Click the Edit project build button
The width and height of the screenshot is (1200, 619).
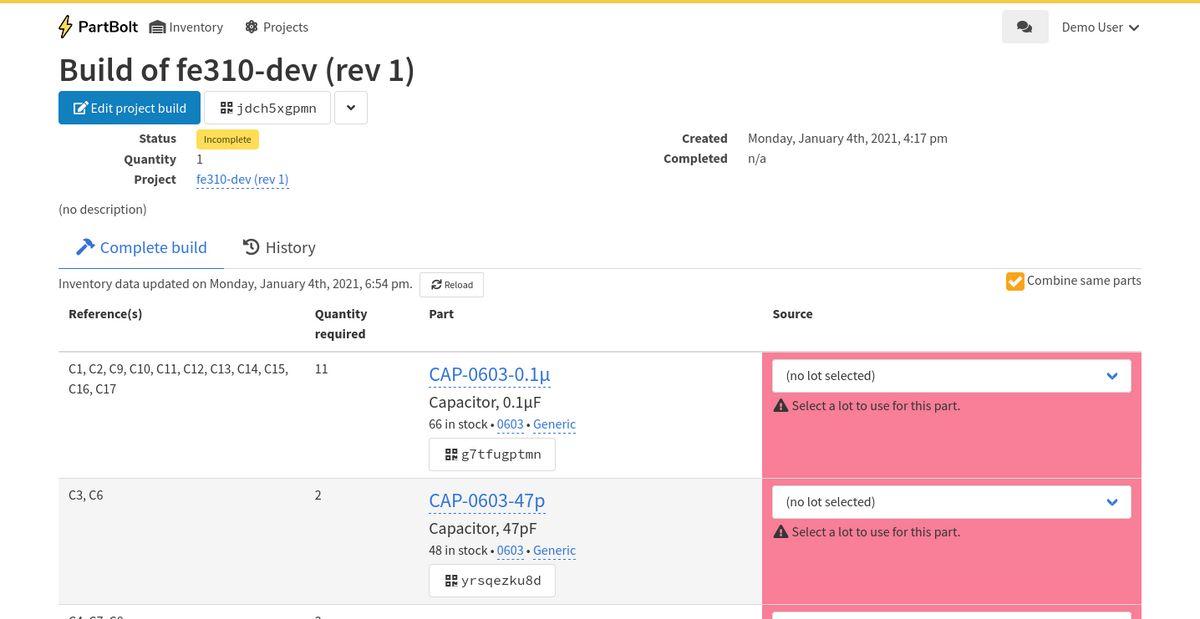pos(129,108)
